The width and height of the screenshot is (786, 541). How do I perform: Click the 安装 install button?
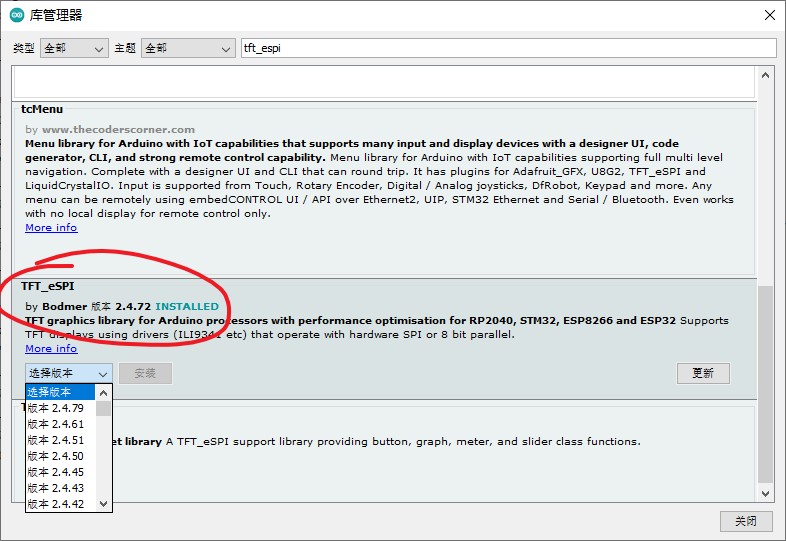click(x=145, y=374)
